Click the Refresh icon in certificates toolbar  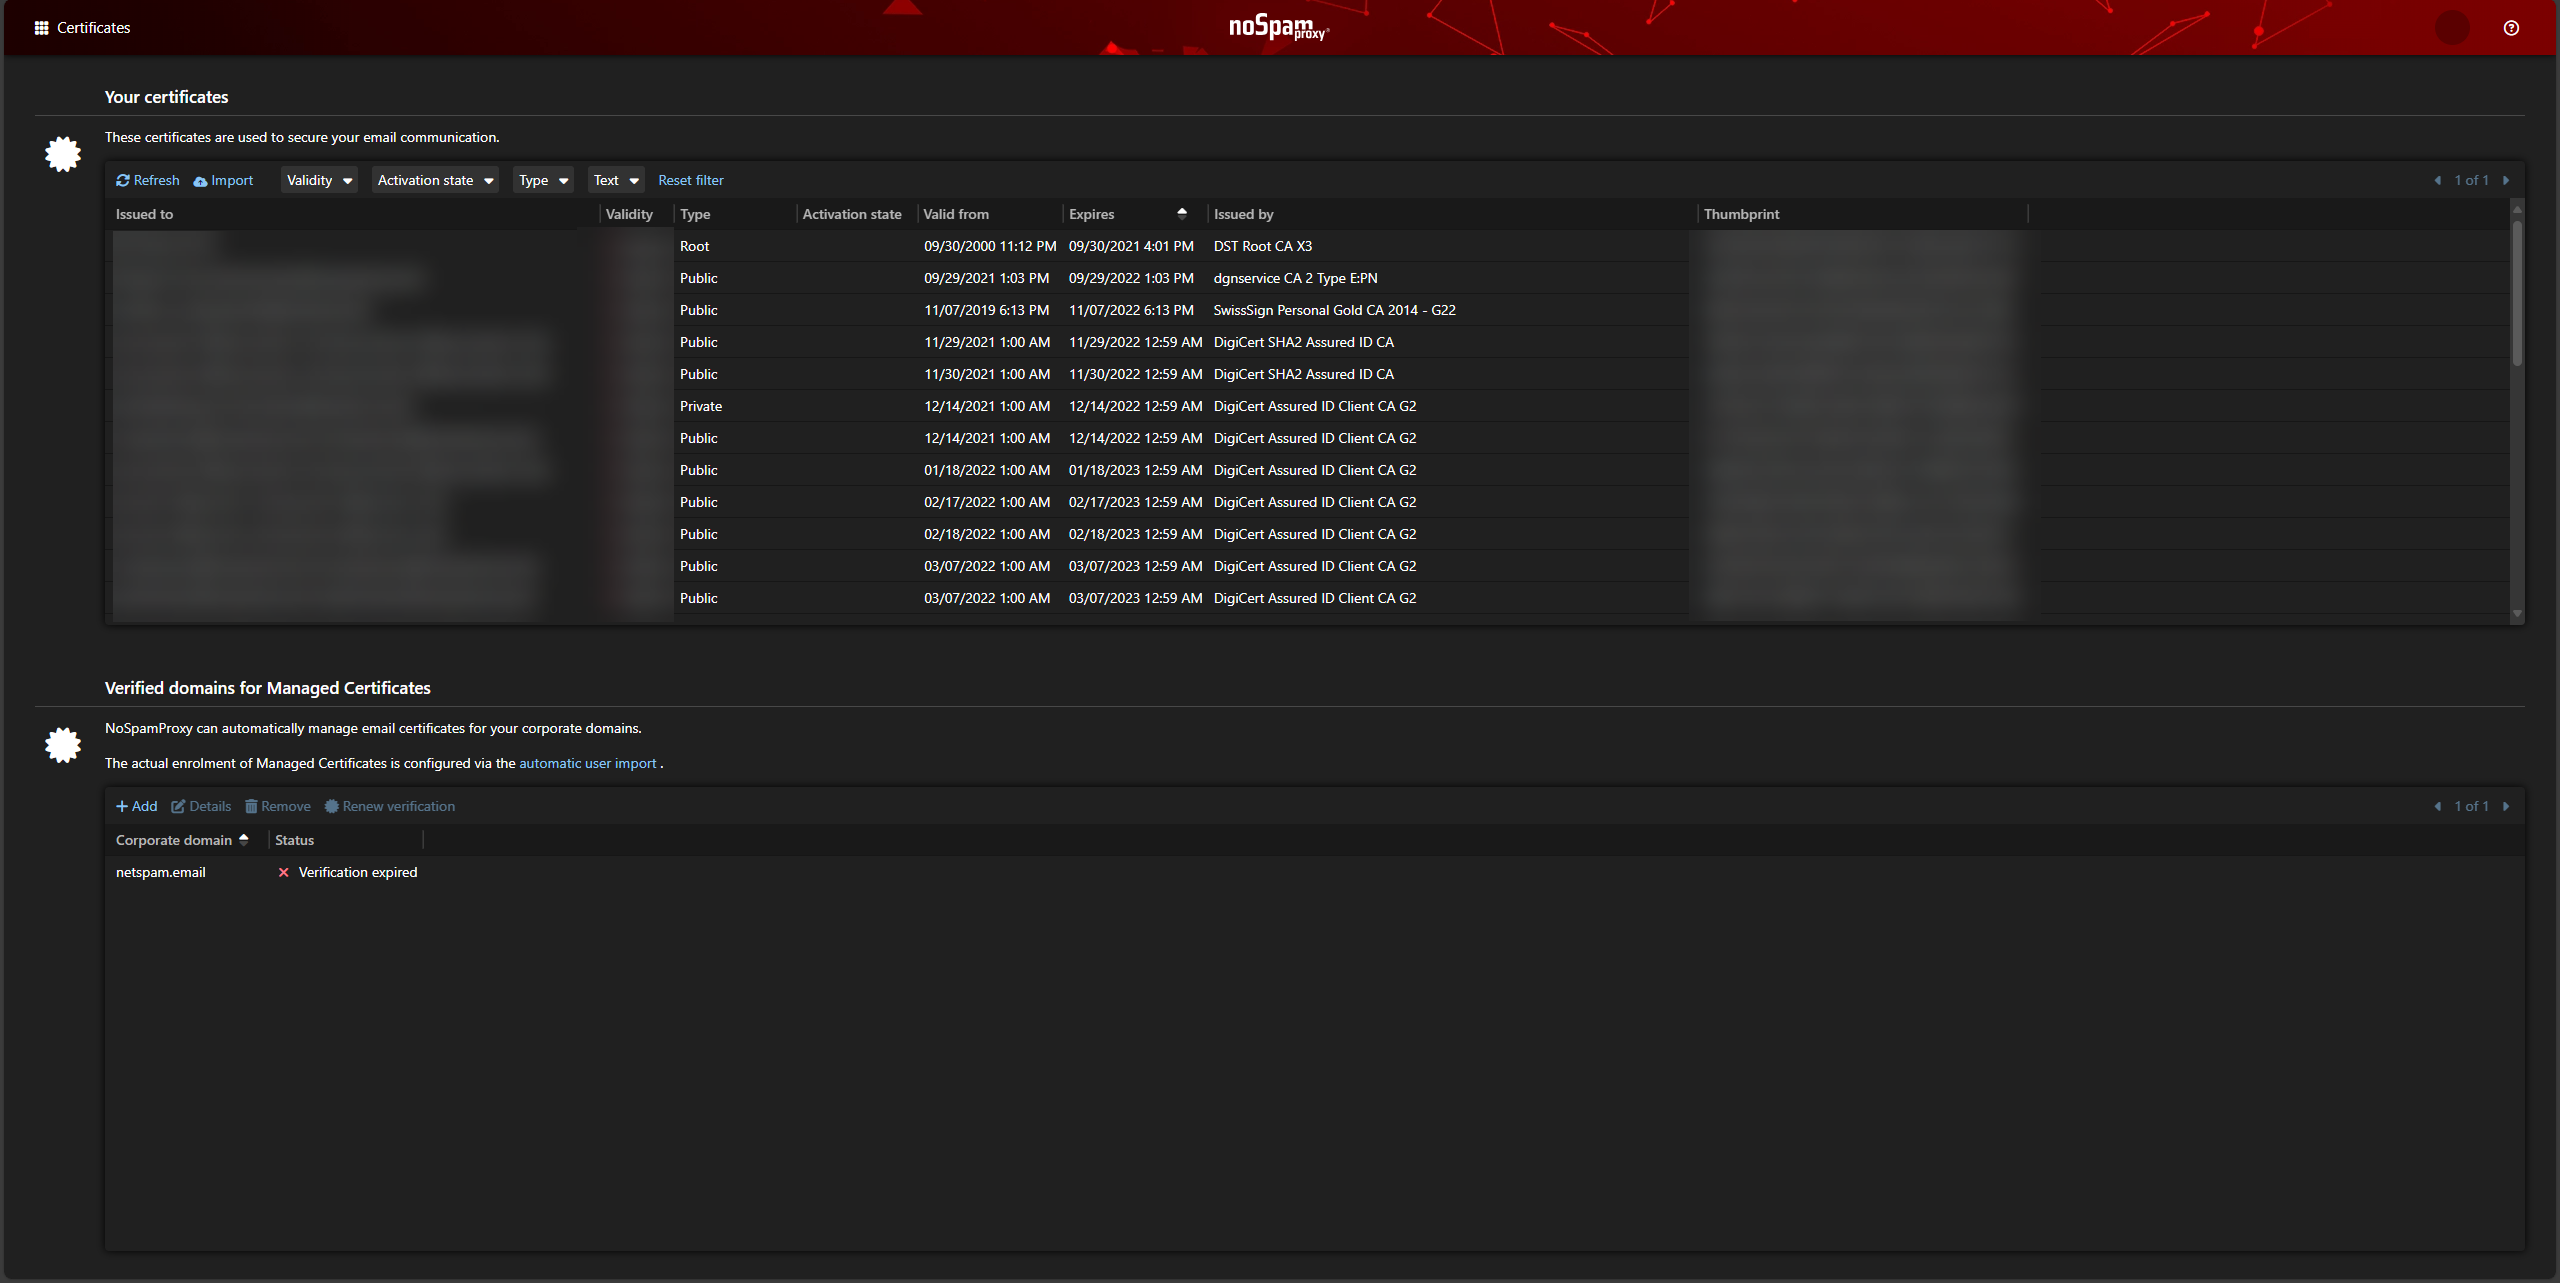[123, 181]
